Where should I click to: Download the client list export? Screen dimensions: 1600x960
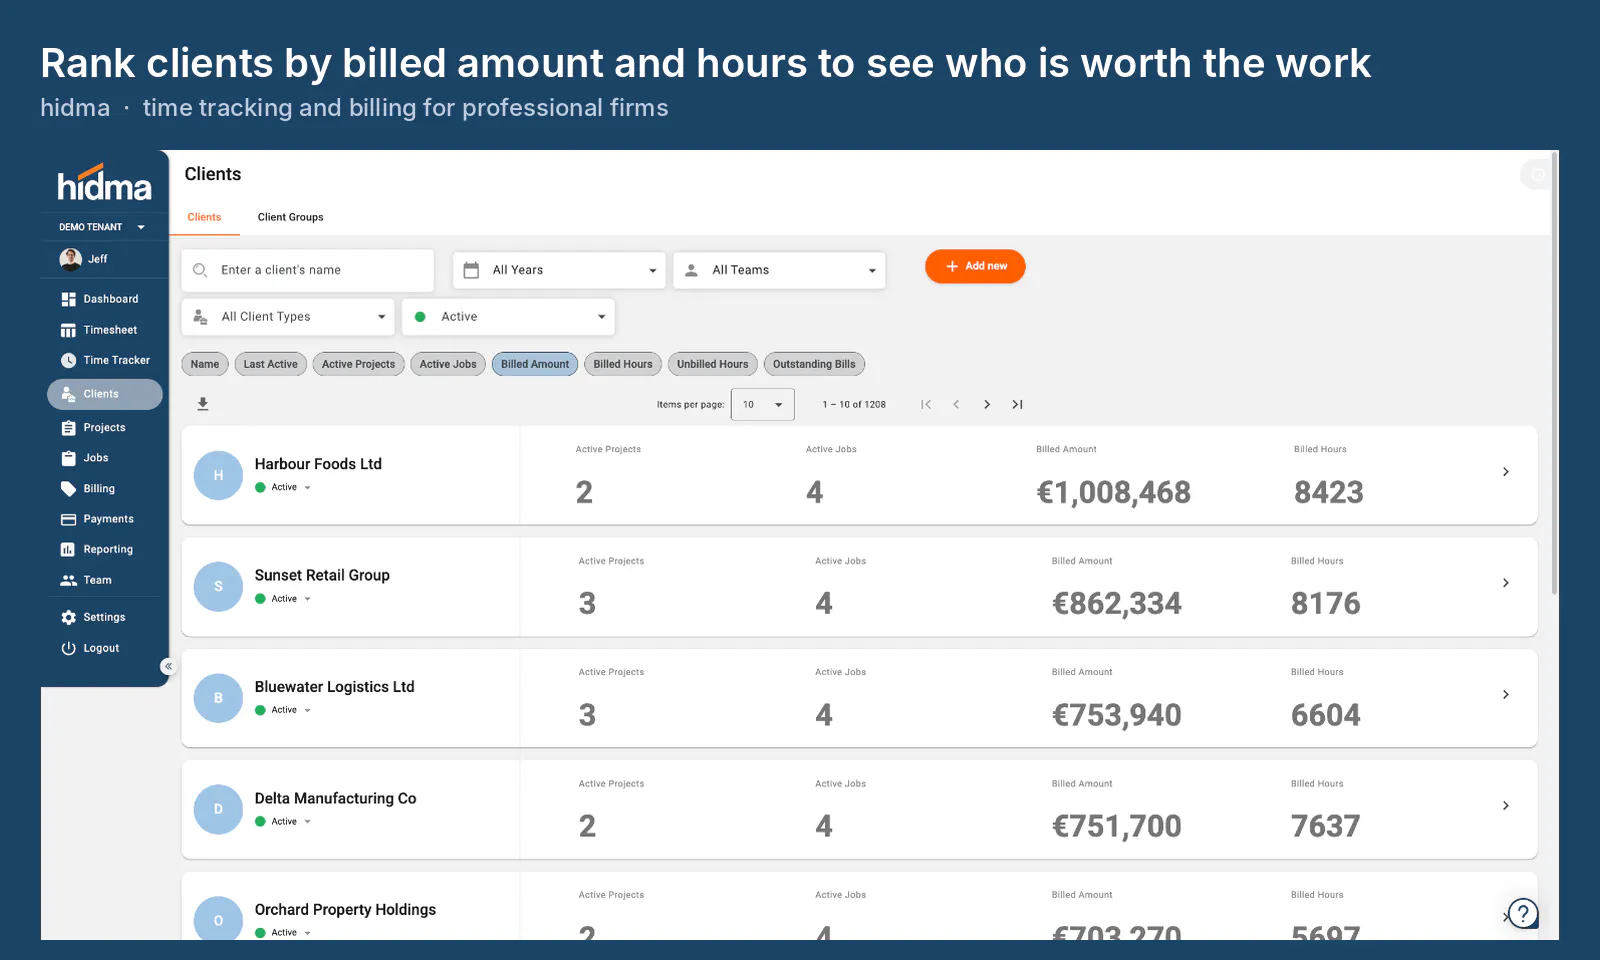[x=203, y=404]
